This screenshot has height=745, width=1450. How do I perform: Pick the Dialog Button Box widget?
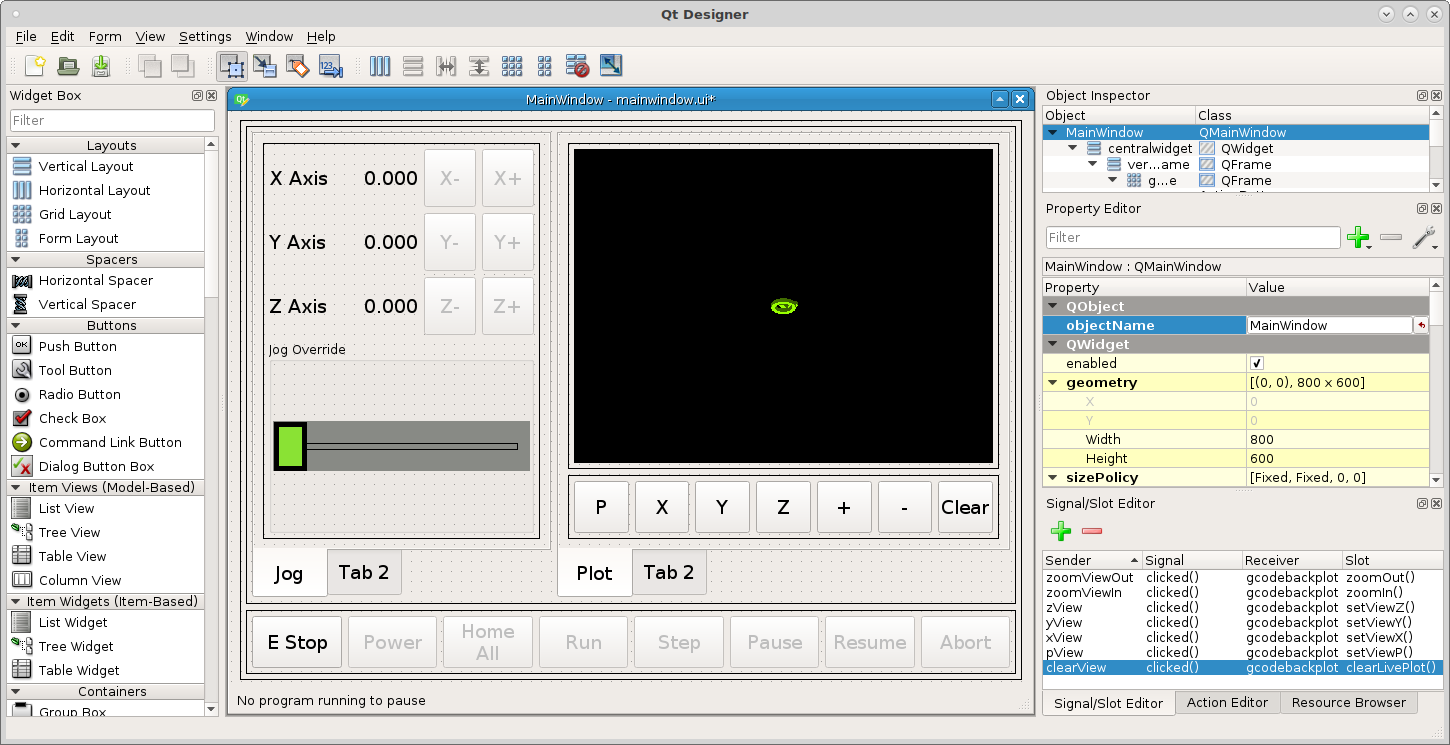point(96,466)
